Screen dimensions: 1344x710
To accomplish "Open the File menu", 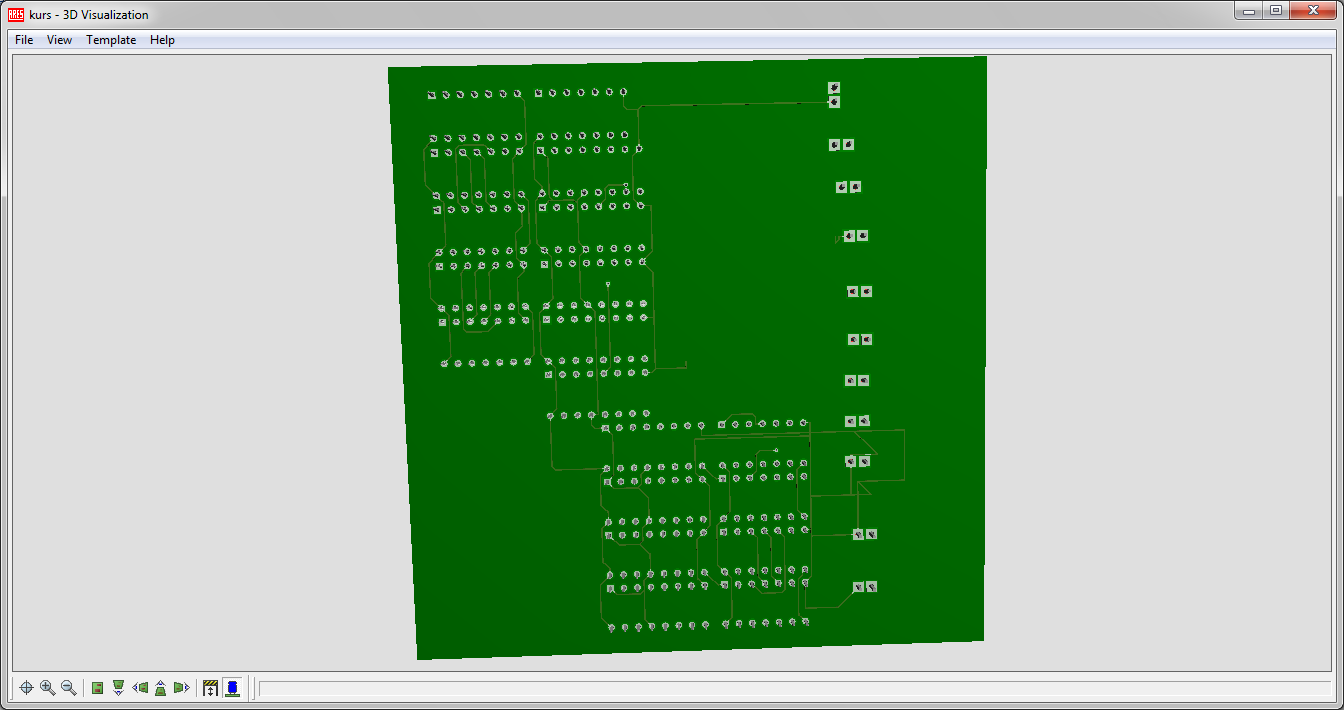I will click(x=24, y=40).
